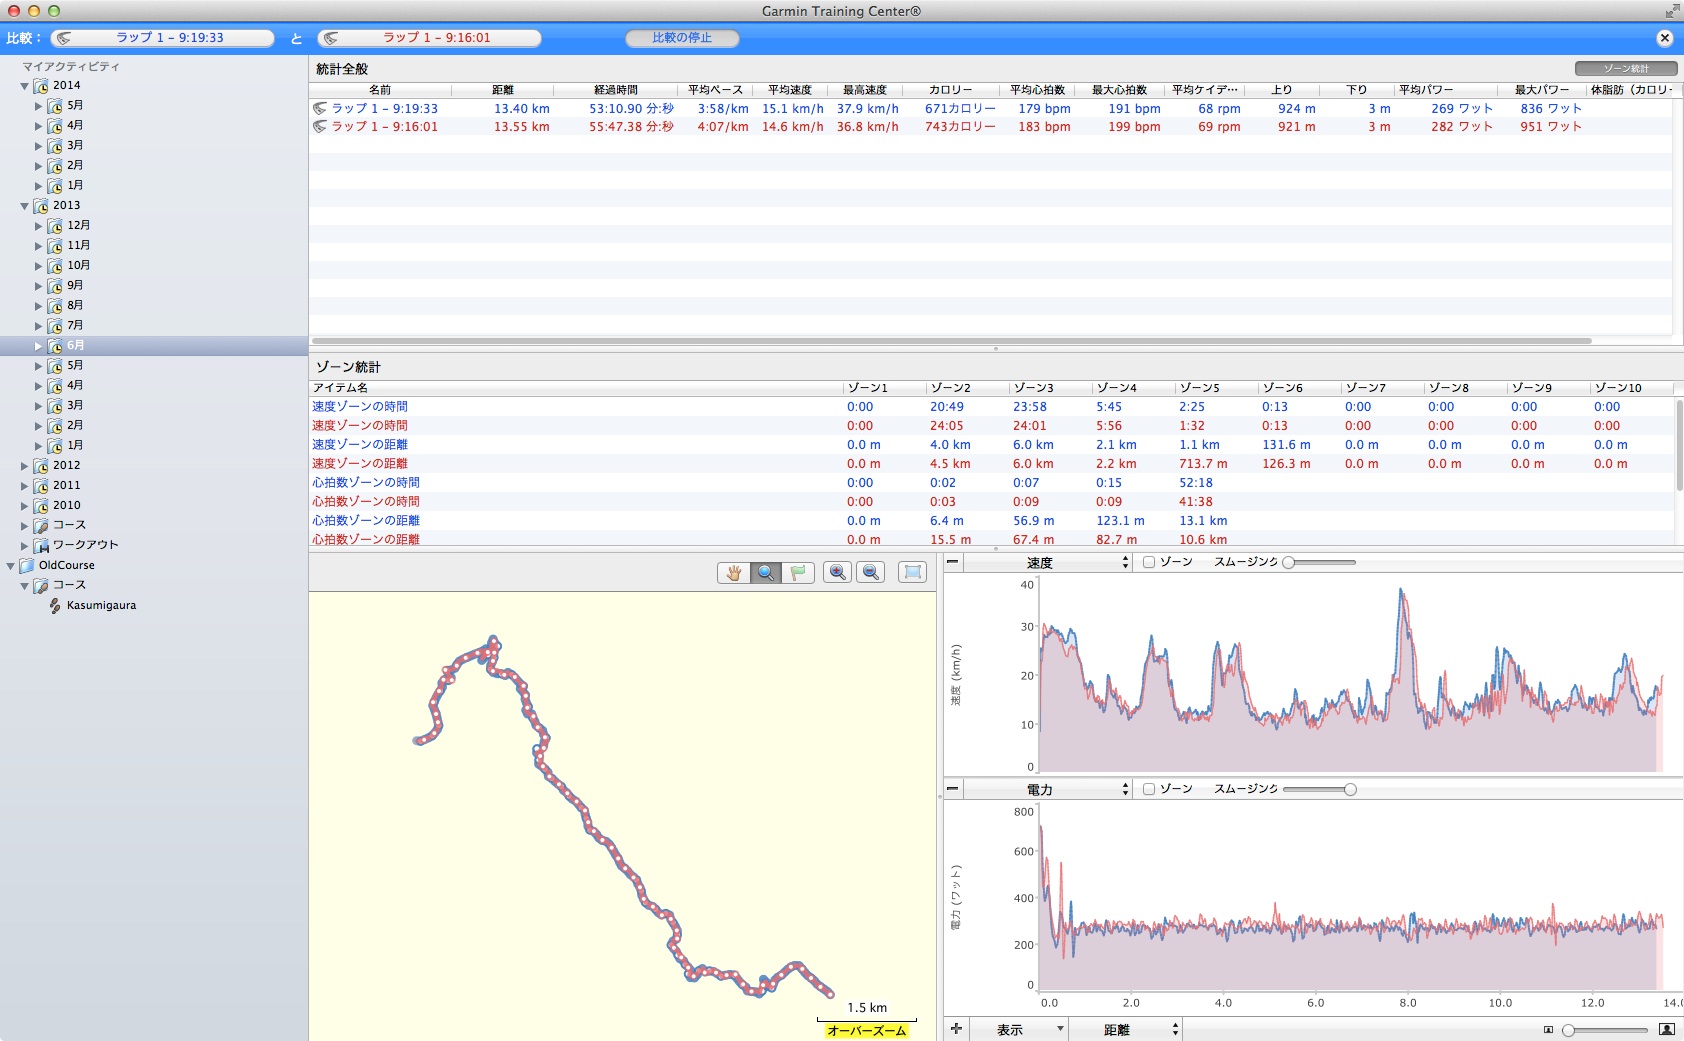Screen dimensions: 1684x1041
Task: Open the 距離 axis dropdown
Action: [1126, 1030]
